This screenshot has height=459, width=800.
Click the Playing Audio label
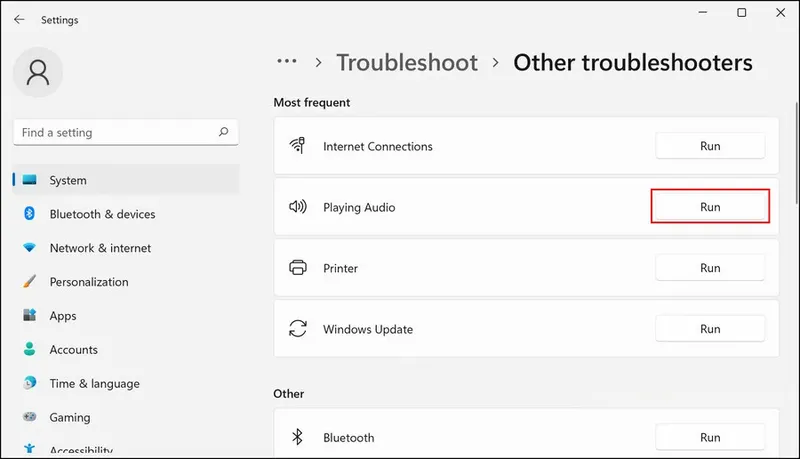point(359,207)
